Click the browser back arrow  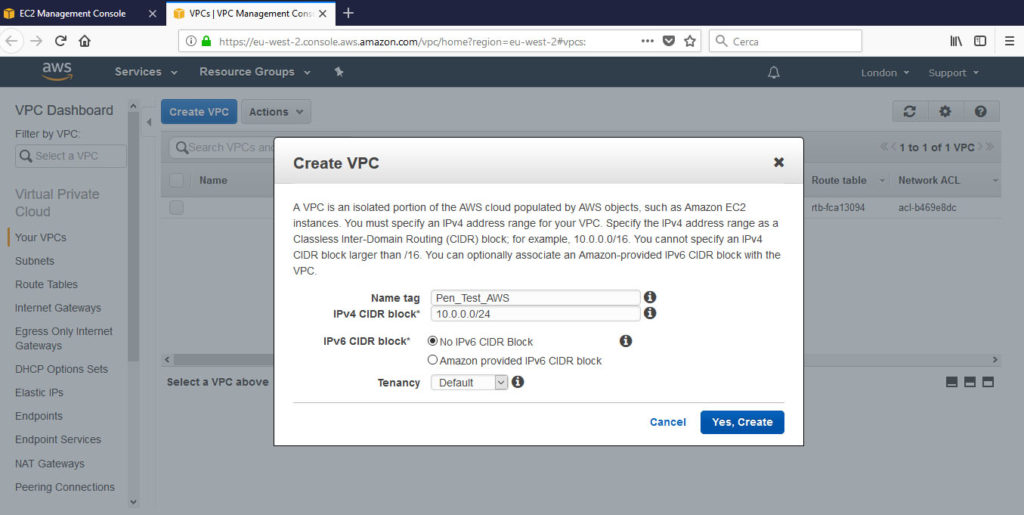[x=12, y=41]
